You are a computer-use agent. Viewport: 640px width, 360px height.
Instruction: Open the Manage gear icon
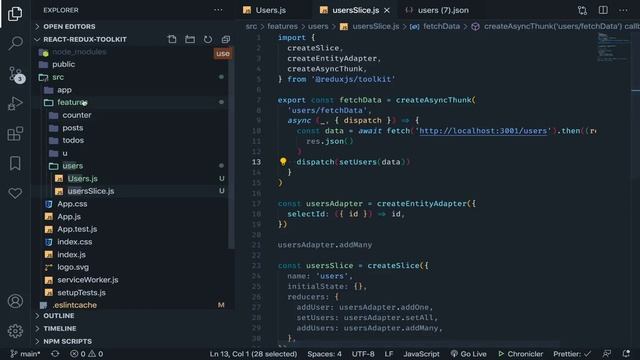pos(15,331)
